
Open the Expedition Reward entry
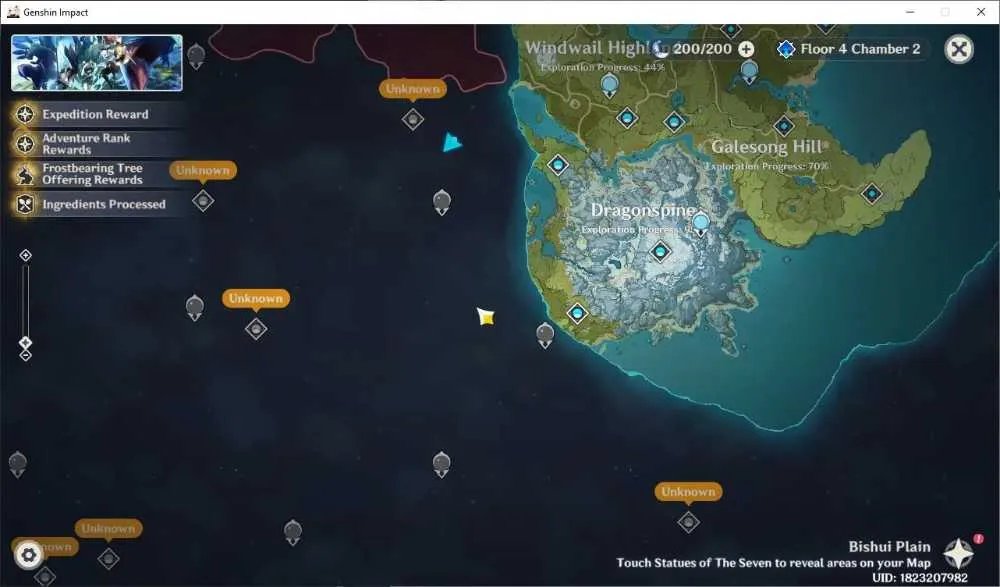pos(97,114)
